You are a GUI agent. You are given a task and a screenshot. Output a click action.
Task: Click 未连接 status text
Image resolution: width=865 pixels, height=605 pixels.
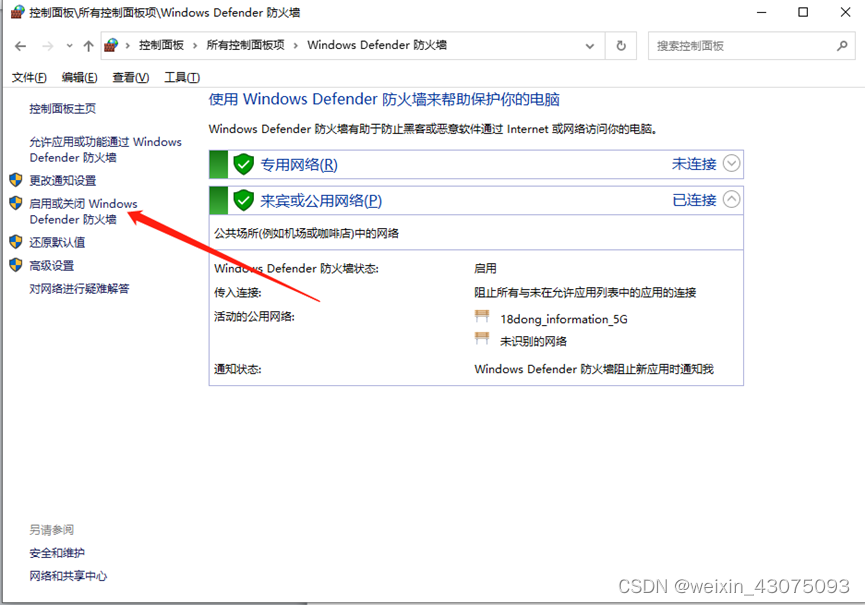[x=694, y=164]
